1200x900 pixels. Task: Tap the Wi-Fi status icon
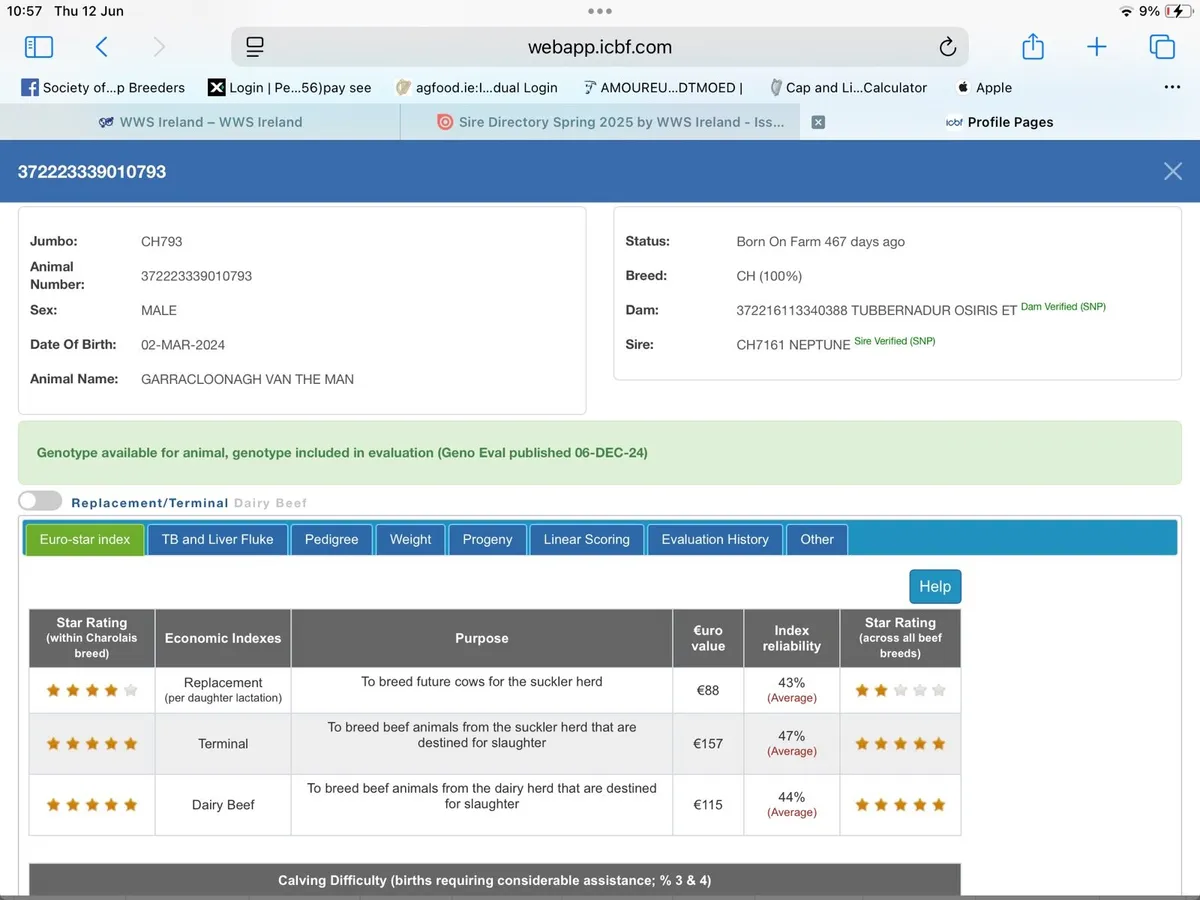(1127, 11)
